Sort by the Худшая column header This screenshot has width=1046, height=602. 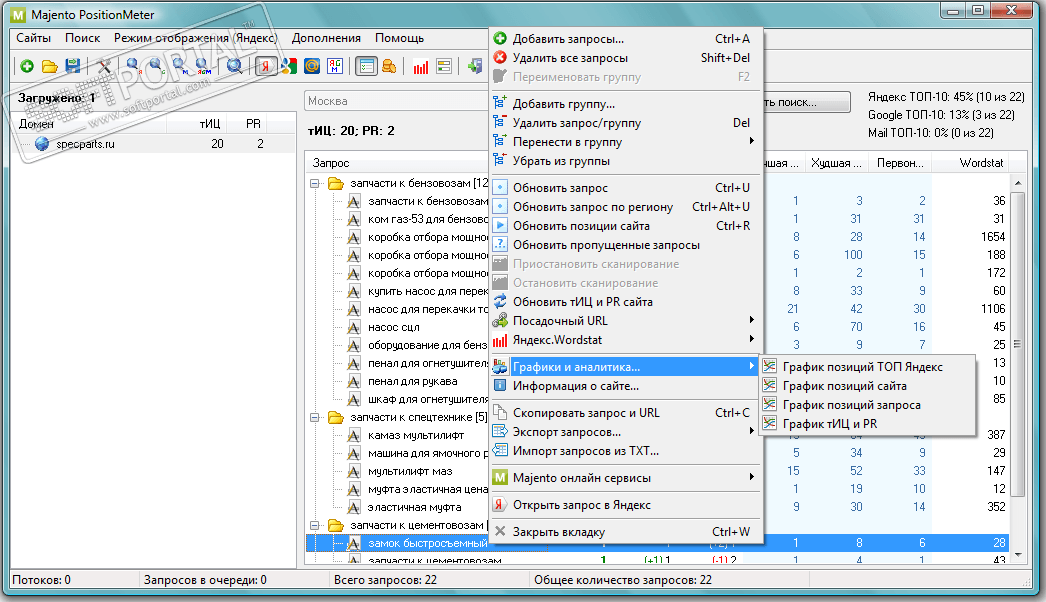pyautogui.click(x=837, y=163)
